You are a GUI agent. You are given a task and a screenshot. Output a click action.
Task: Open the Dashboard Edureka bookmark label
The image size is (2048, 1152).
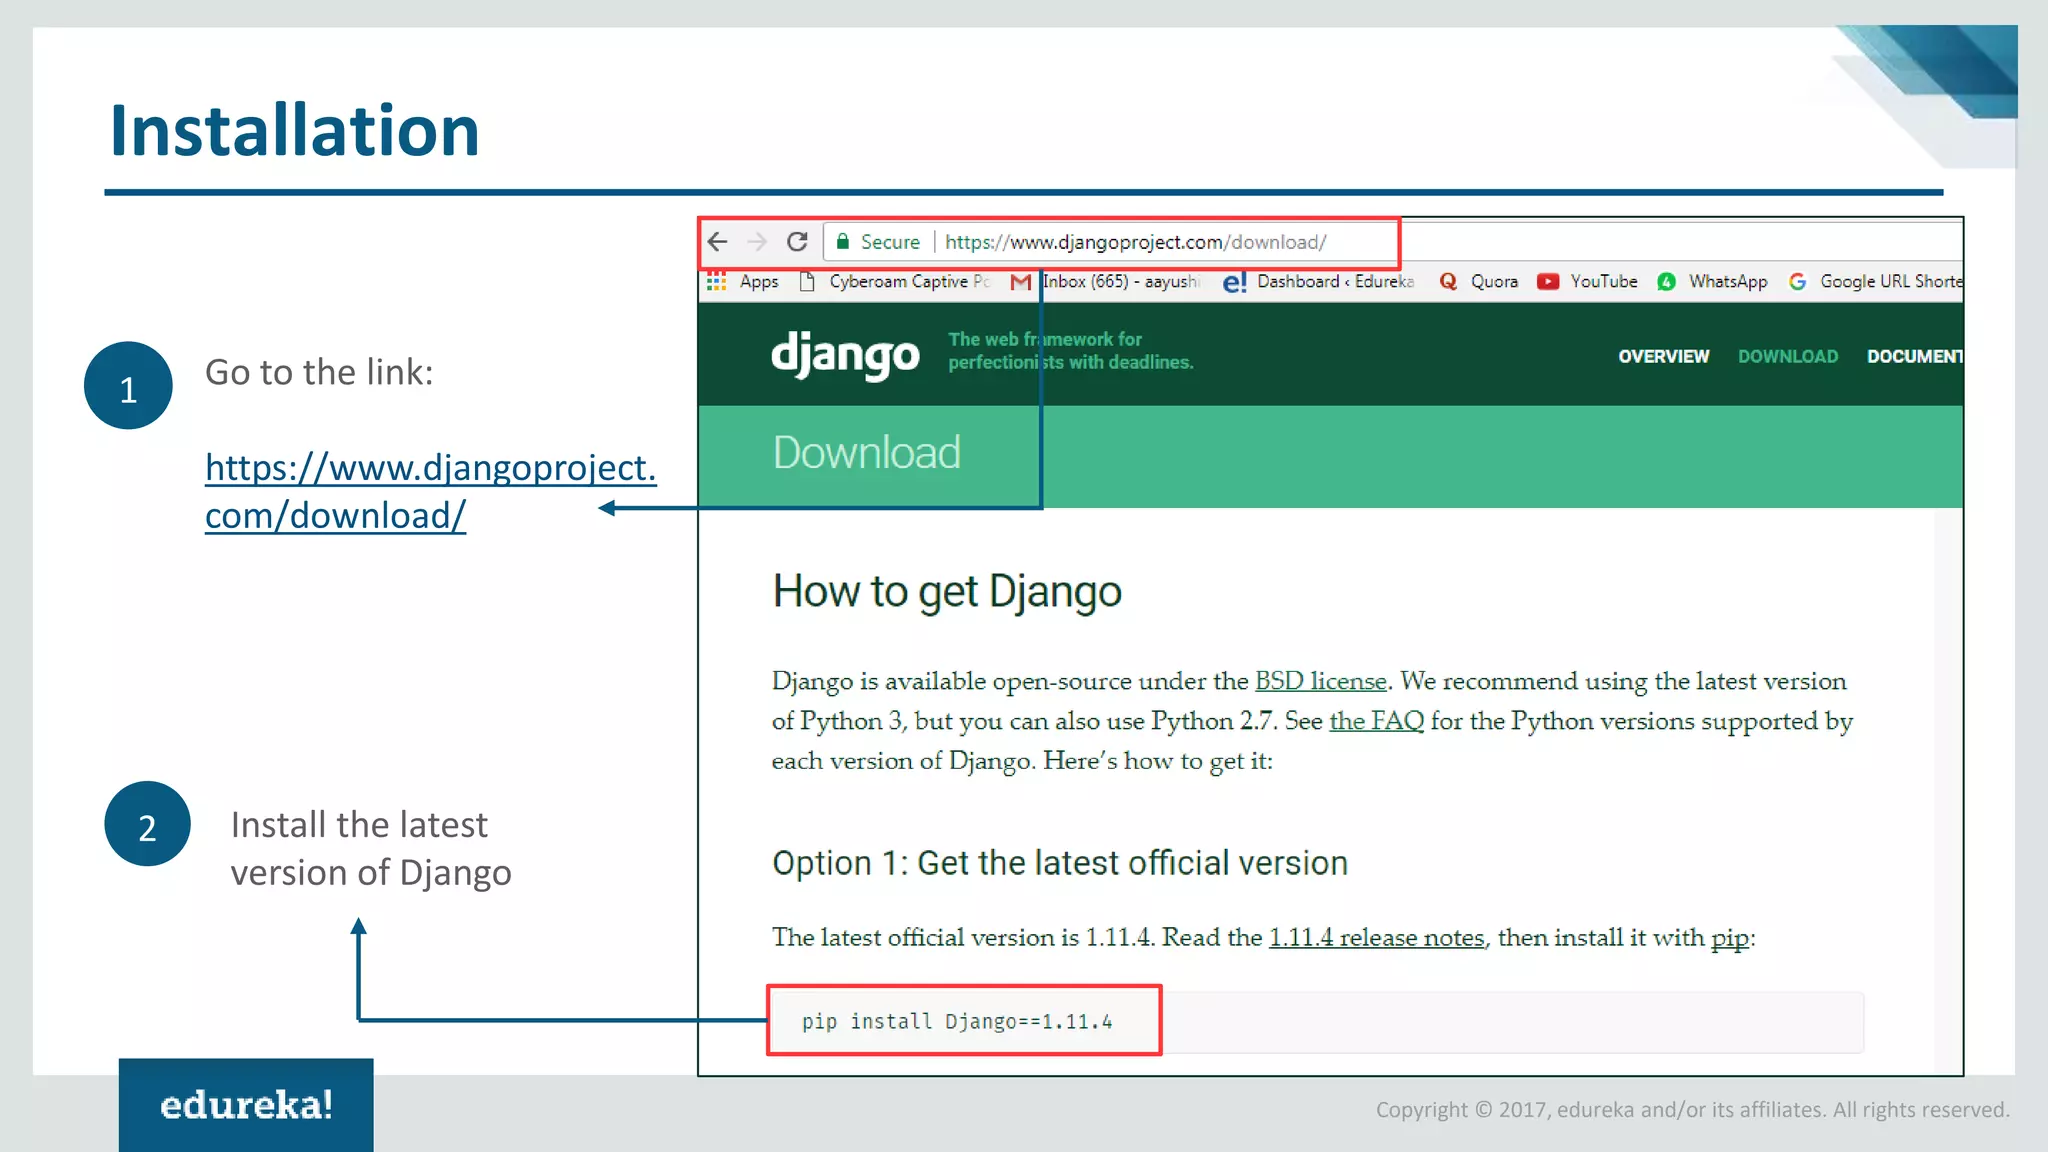[1336, 282]
